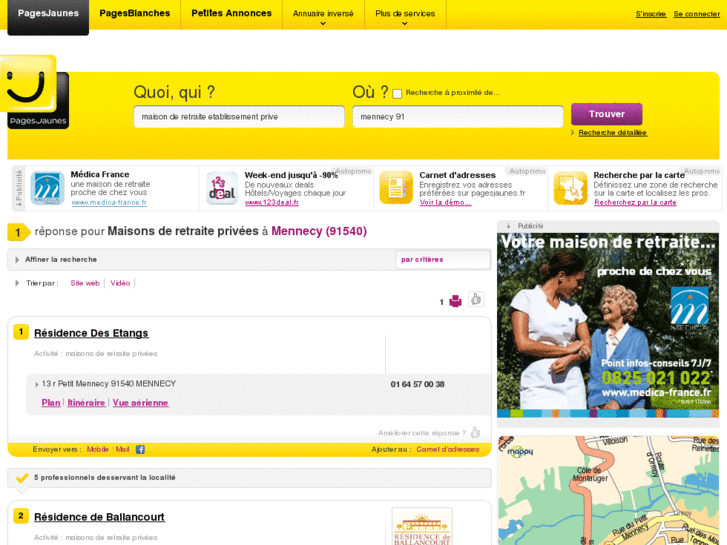727x545 pixels.
Task: Open Résidence de Ballancourt listing
Action: 99,517
